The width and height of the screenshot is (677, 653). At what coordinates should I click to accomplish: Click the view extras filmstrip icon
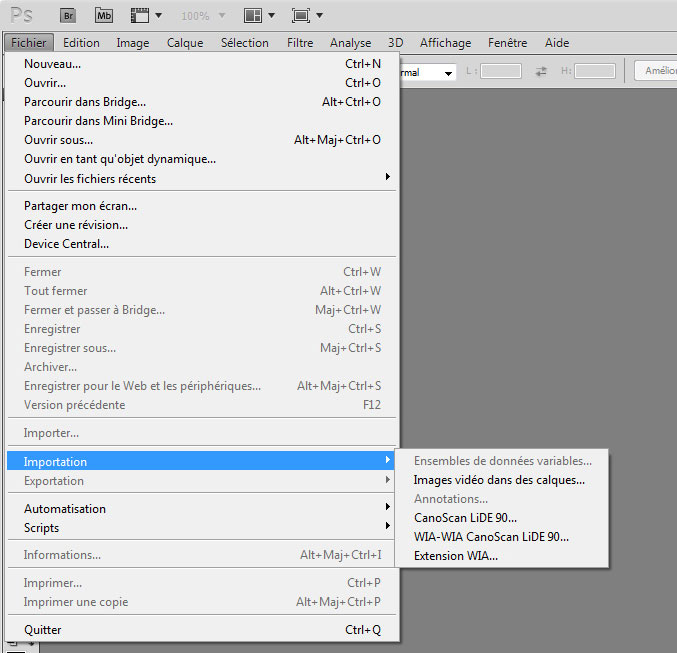coord(139,16)
